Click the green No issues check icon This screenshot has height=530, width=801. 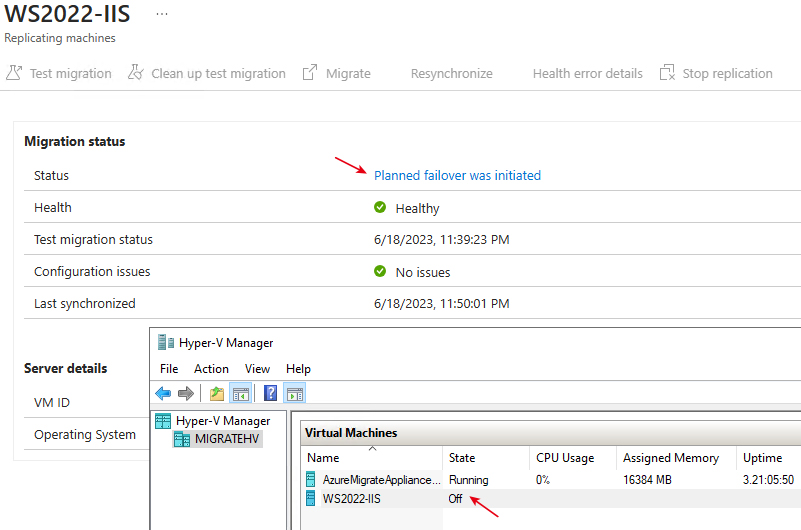[x=380, y=271]
